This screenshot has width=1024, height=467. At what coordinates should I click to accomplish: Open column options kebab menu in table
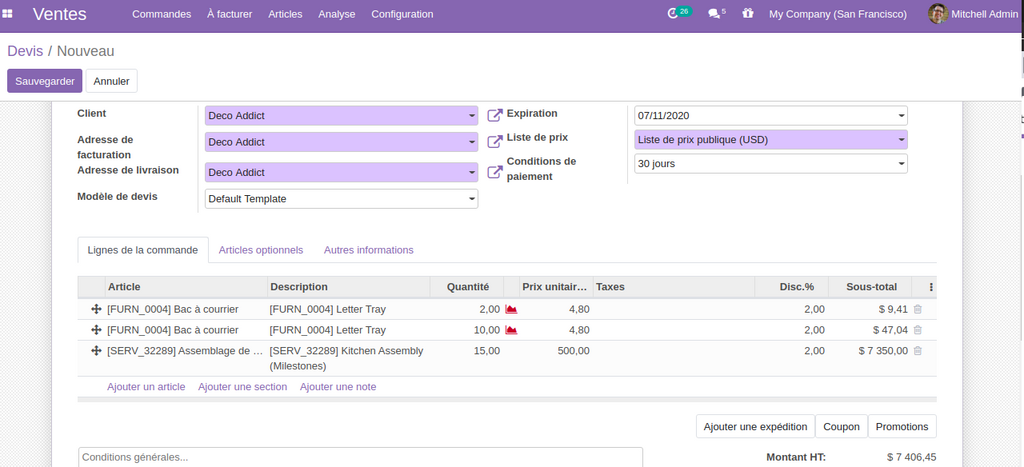coord(931,287)
